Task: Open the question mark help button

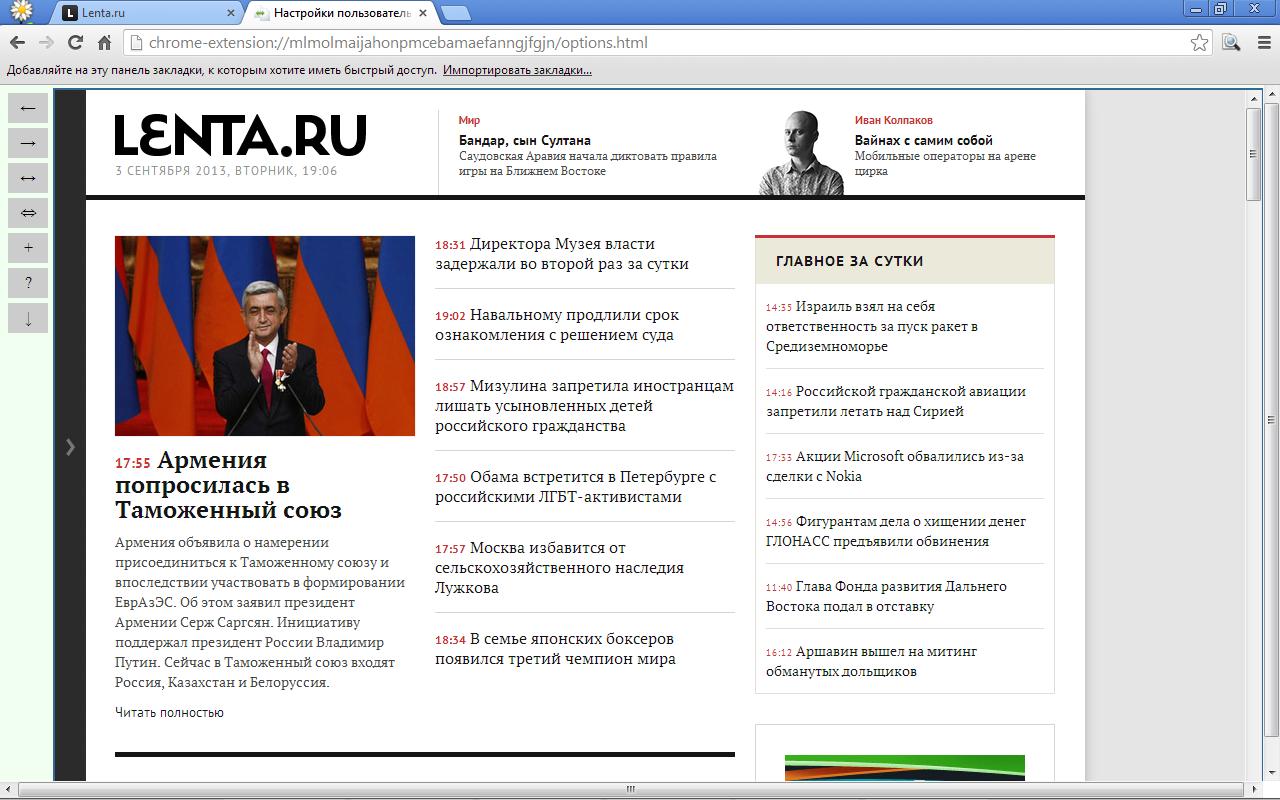Action: pos(28,283)
